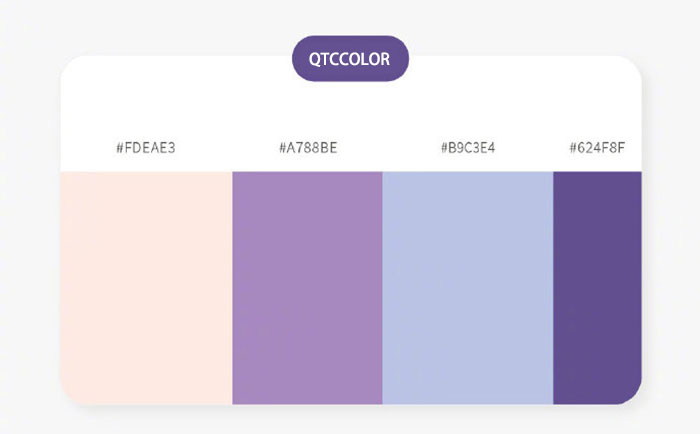Click the #624F8F hex code text

(597, 148)
